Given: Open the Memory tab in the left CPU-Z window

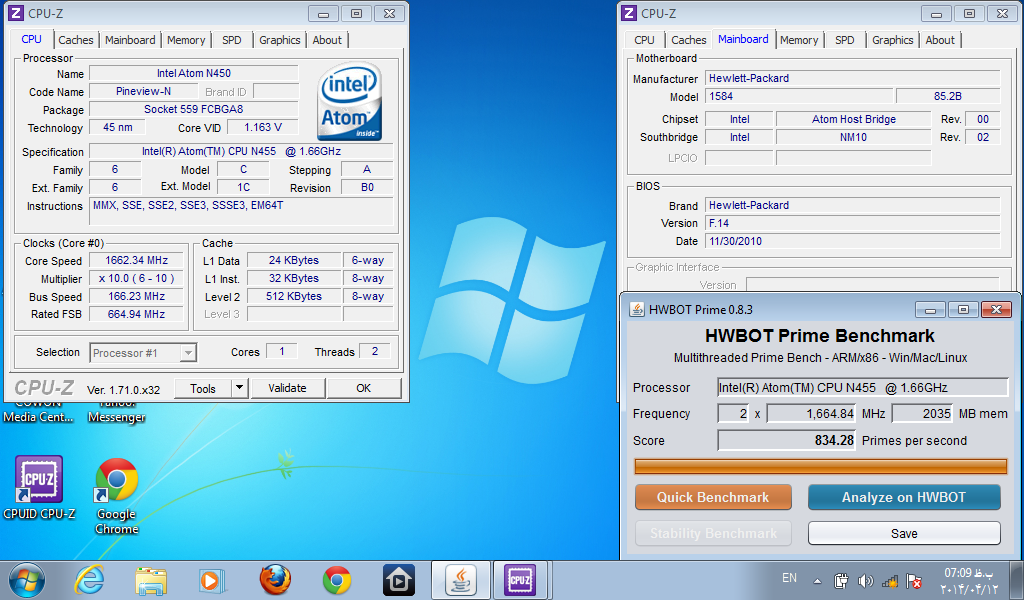Looking at the screenshot, I should coord(185,40).
